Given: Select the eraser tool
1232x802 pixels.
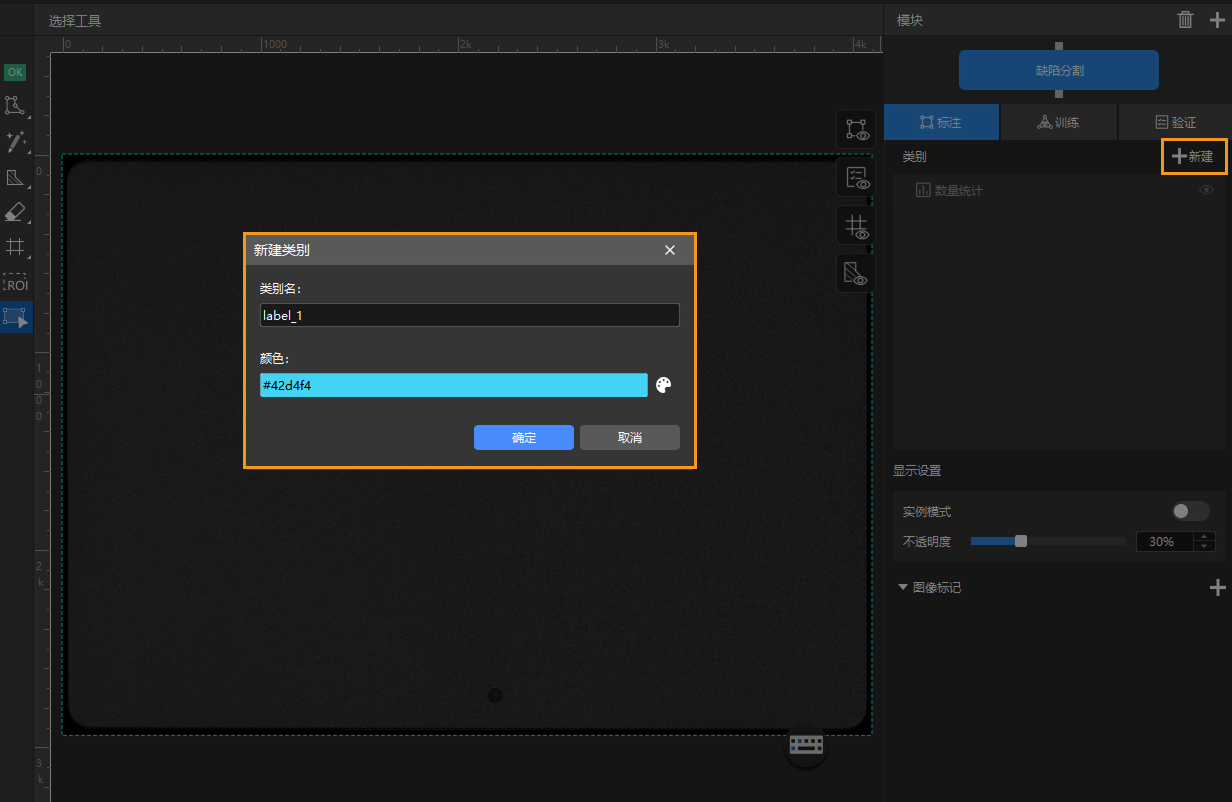Looking at the screenshot, I should click(x=15, y=212).
